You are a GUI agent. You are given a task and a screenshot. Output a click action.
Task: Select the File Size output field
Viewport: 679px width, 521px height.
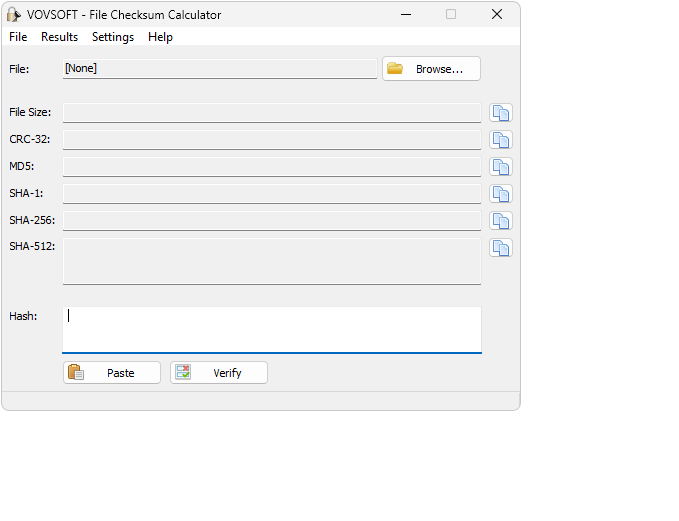272,113
